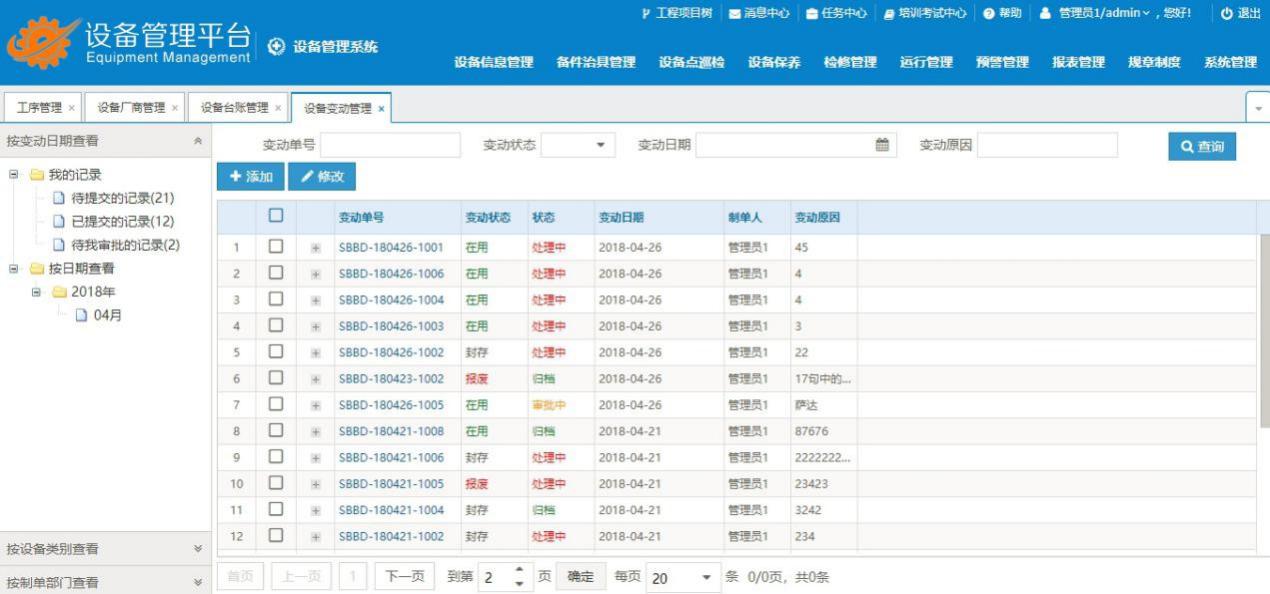The image size is (1270, 594).
Task: Click the 退出 power icon
Action: coord(1226,14)
